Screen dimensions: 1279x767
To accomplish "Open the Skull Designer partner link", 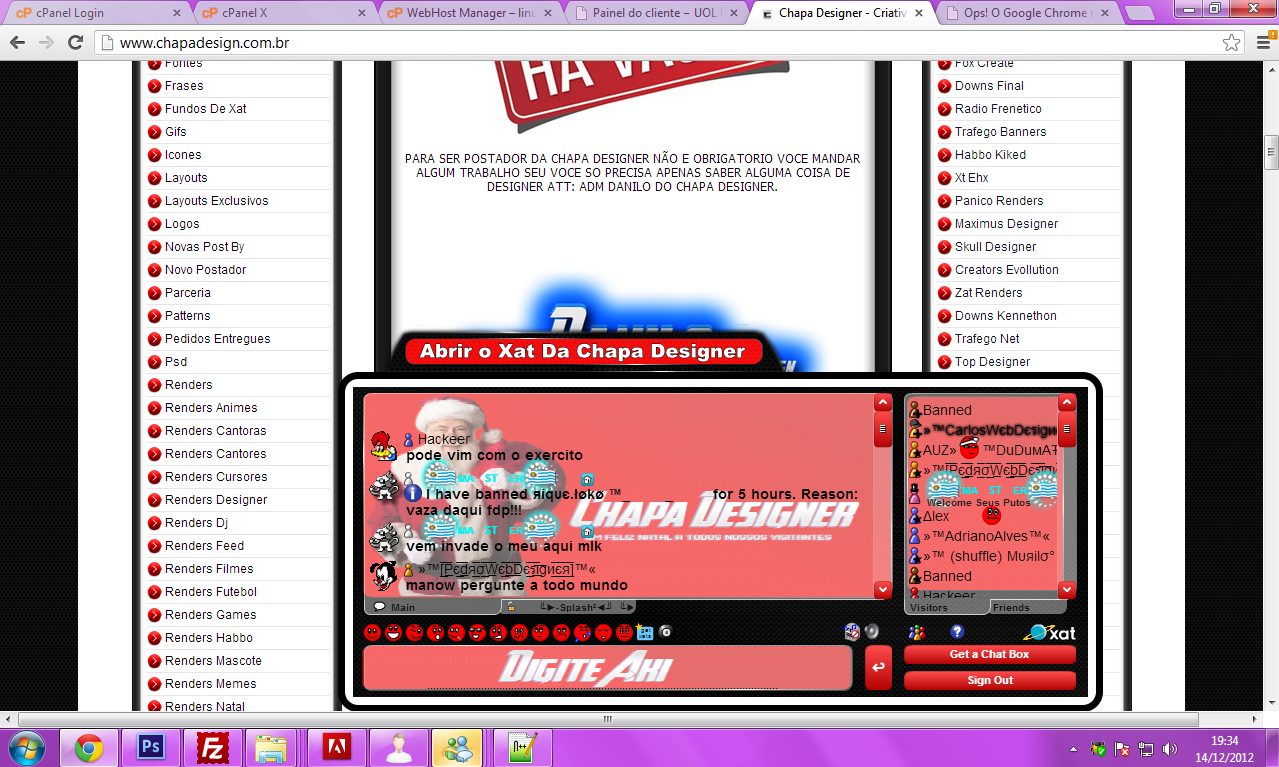I will click(995, 247).
